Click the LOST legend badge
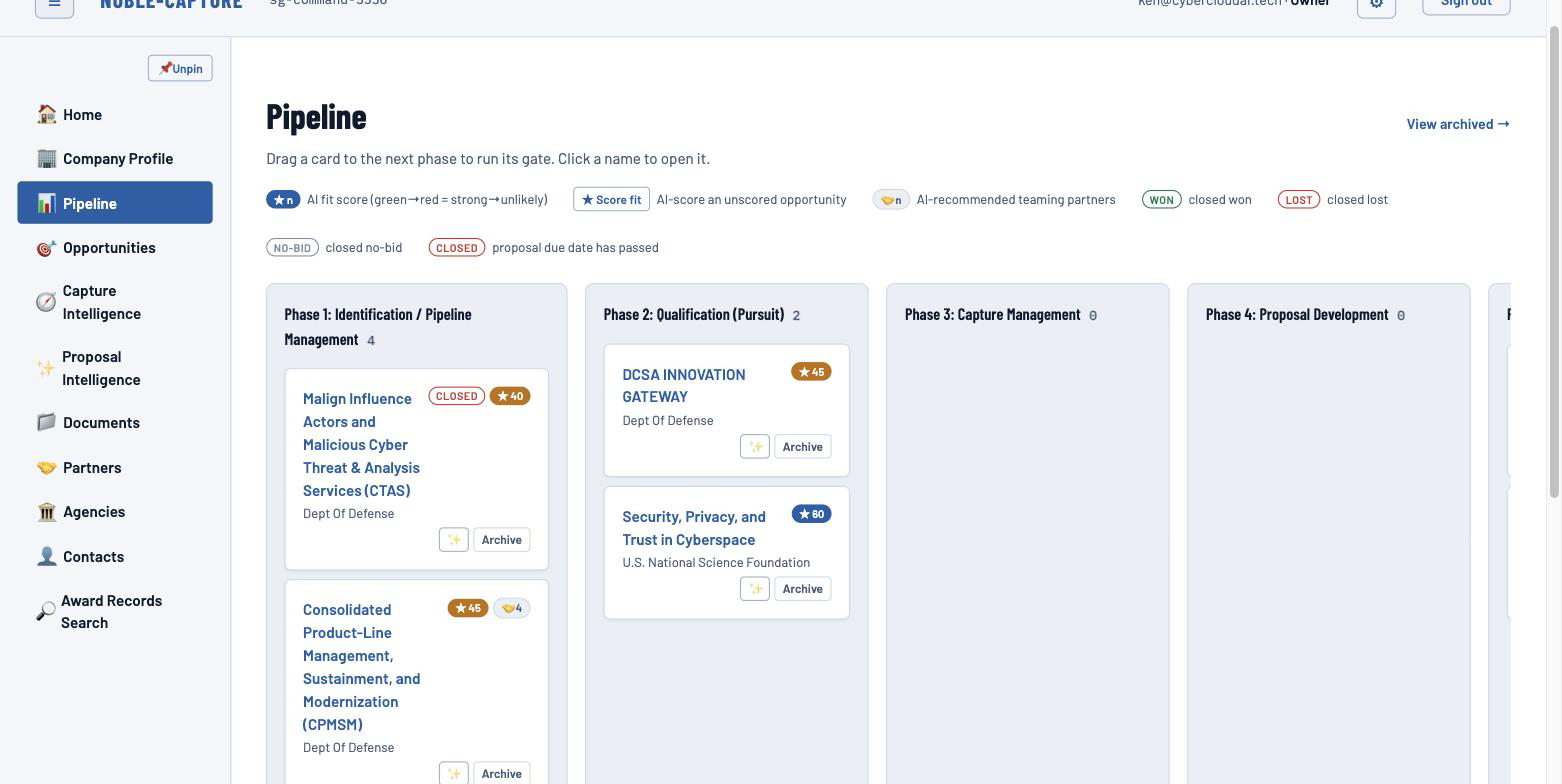 [1298, 199]
